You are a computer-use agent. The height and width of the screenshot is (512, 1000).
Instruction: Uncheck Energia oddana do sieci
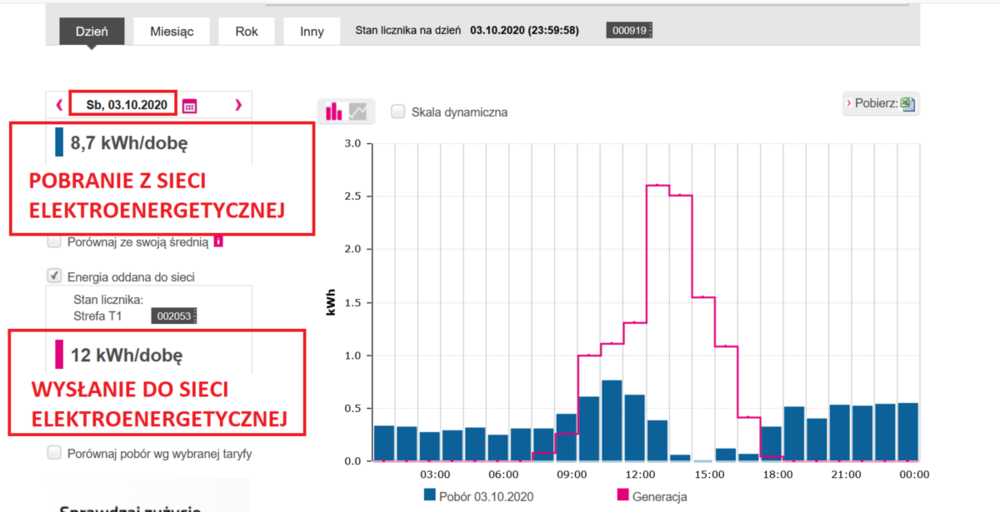click(x=55, y=275)
